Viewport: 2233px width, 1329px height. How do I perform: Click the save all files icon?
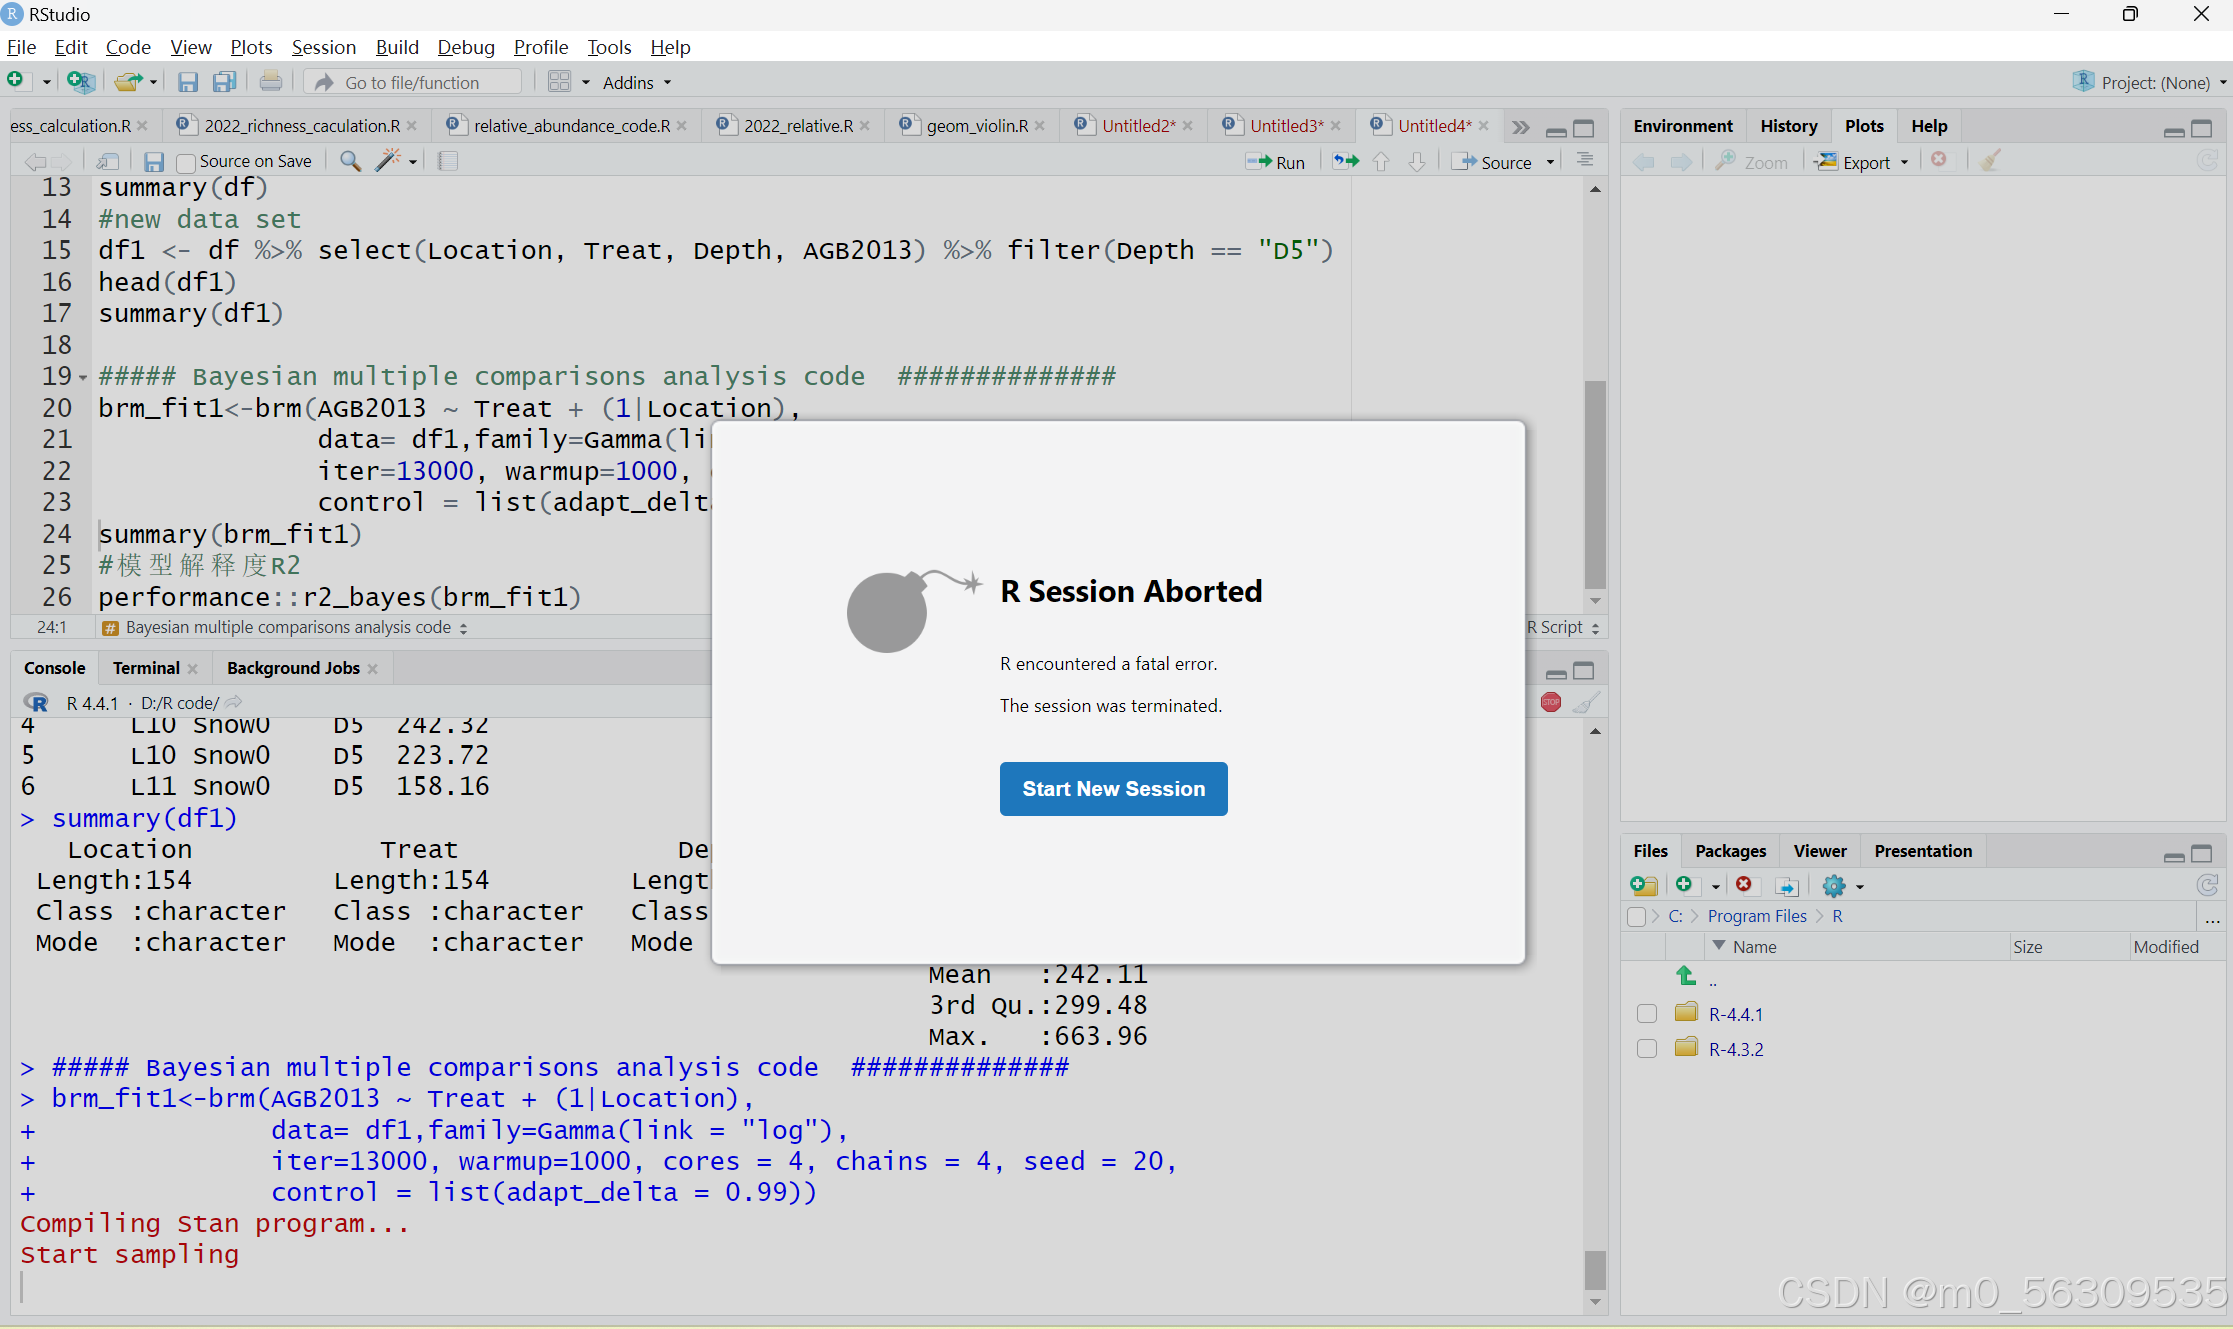pos(225,82)
